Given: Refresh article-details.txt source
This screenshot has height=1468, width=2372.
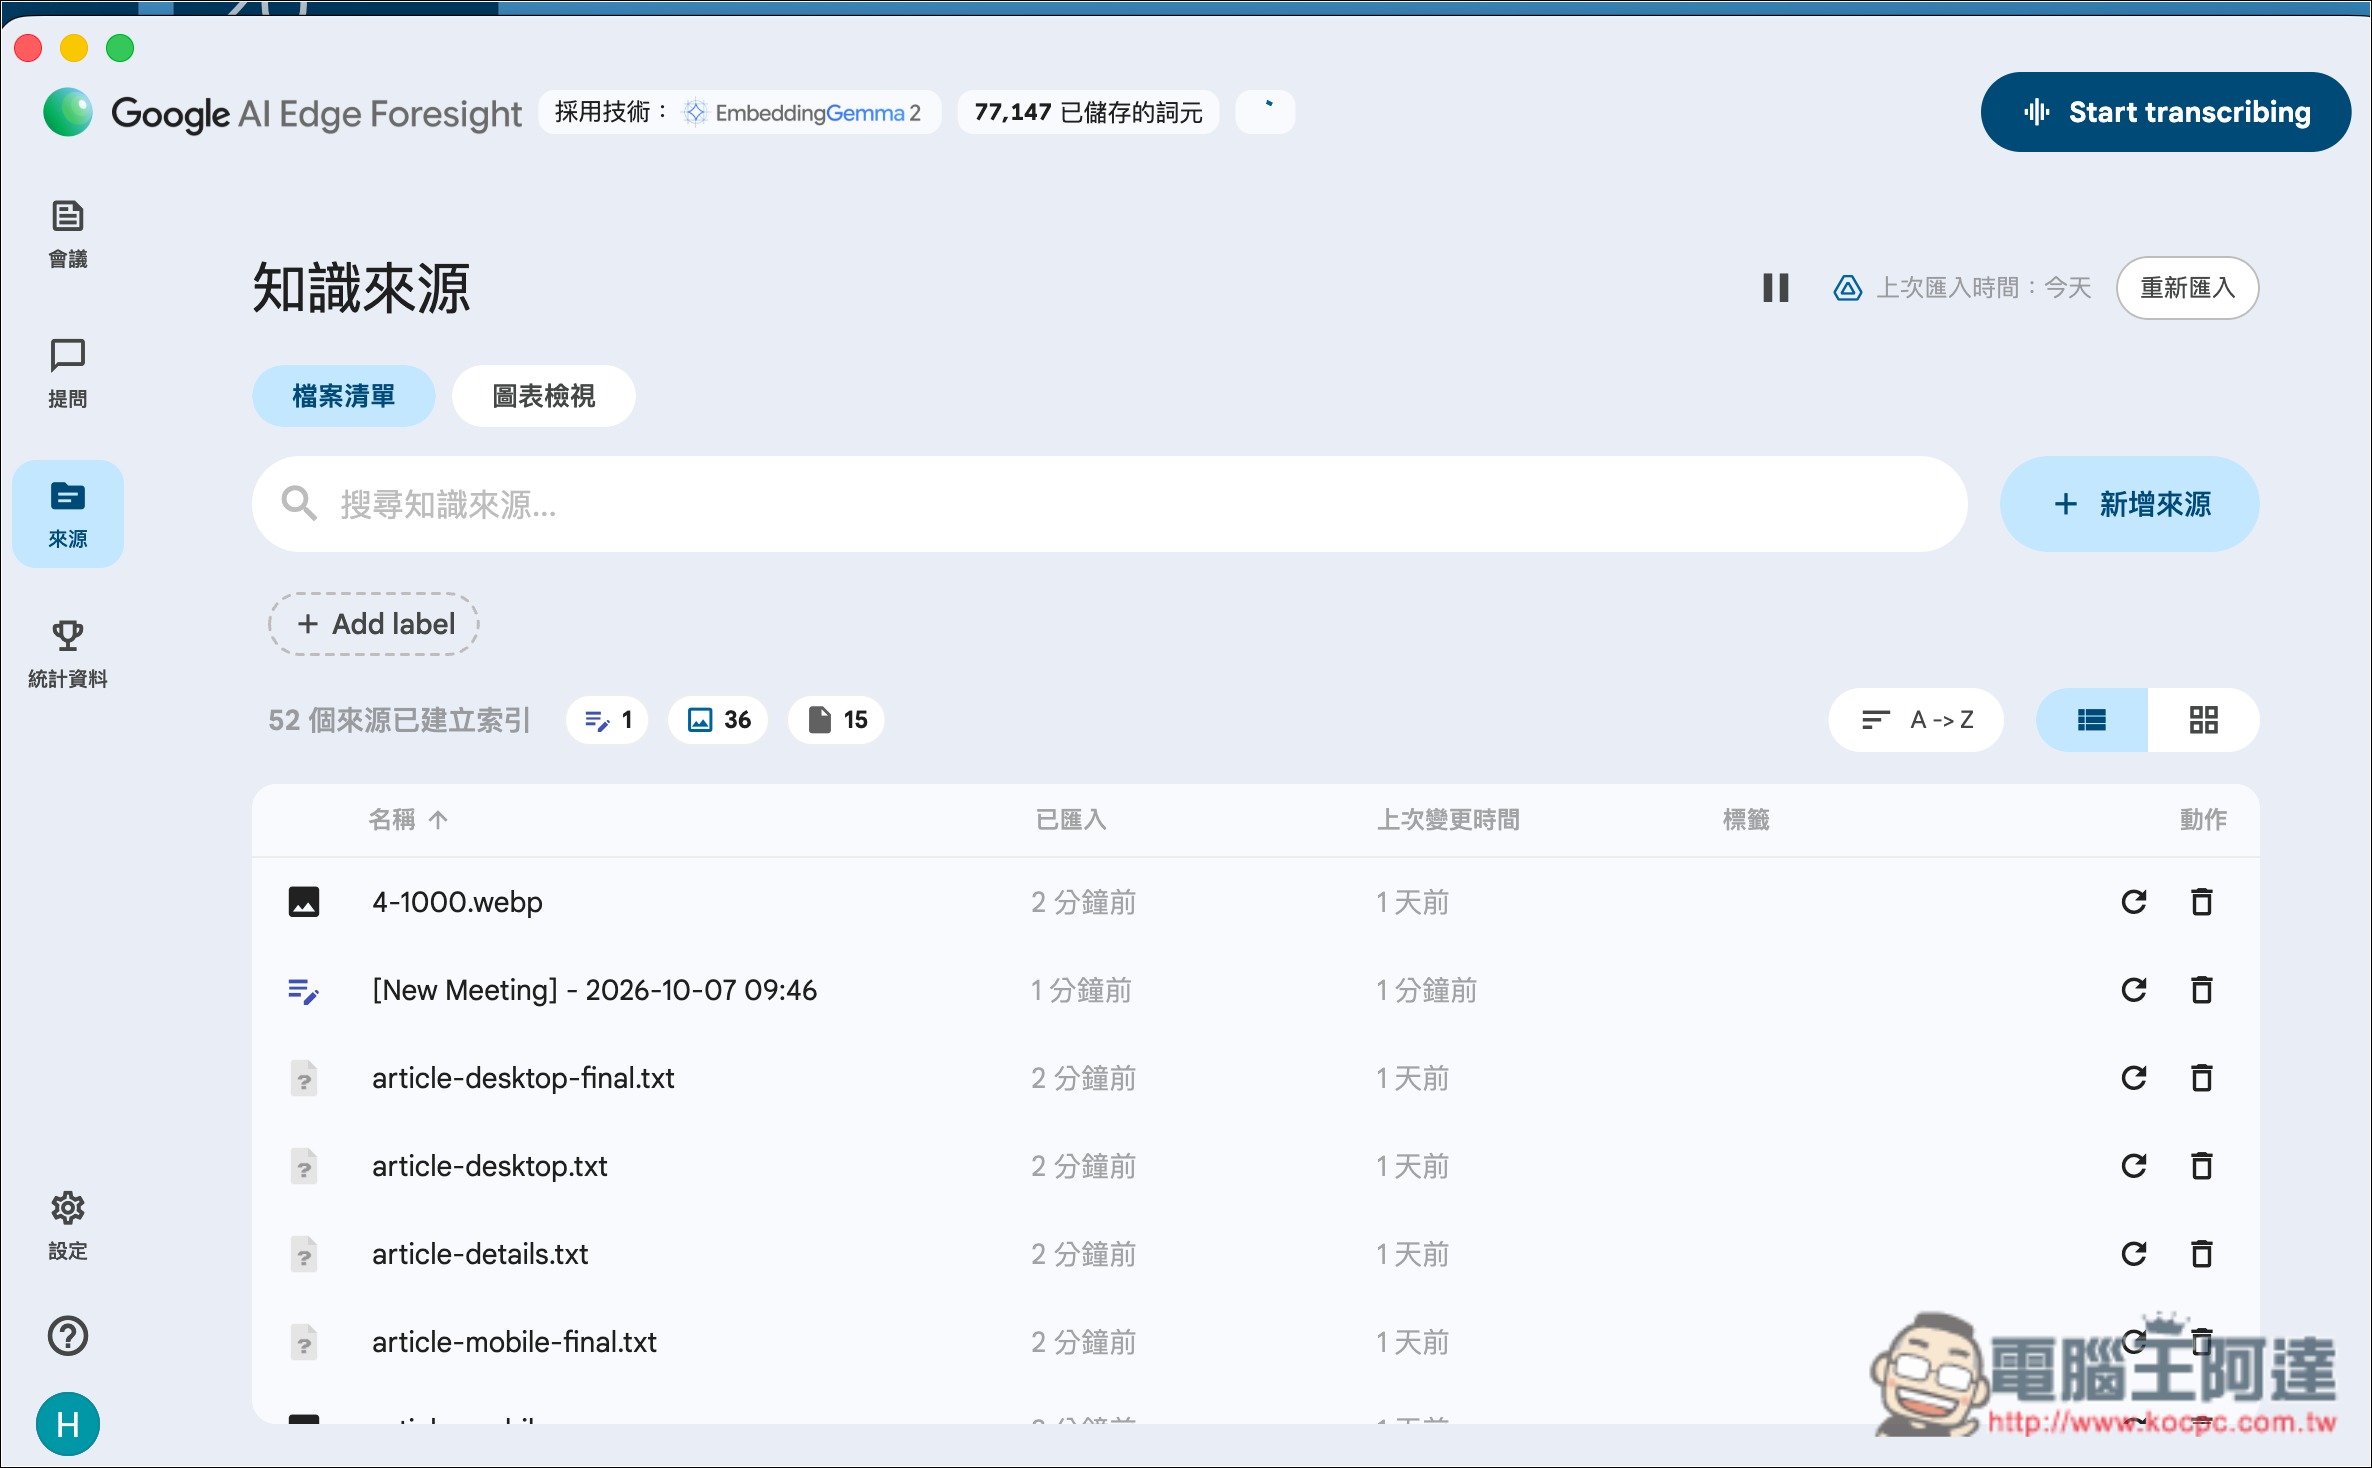Looking at the screenshot, I should 2134,1254.
